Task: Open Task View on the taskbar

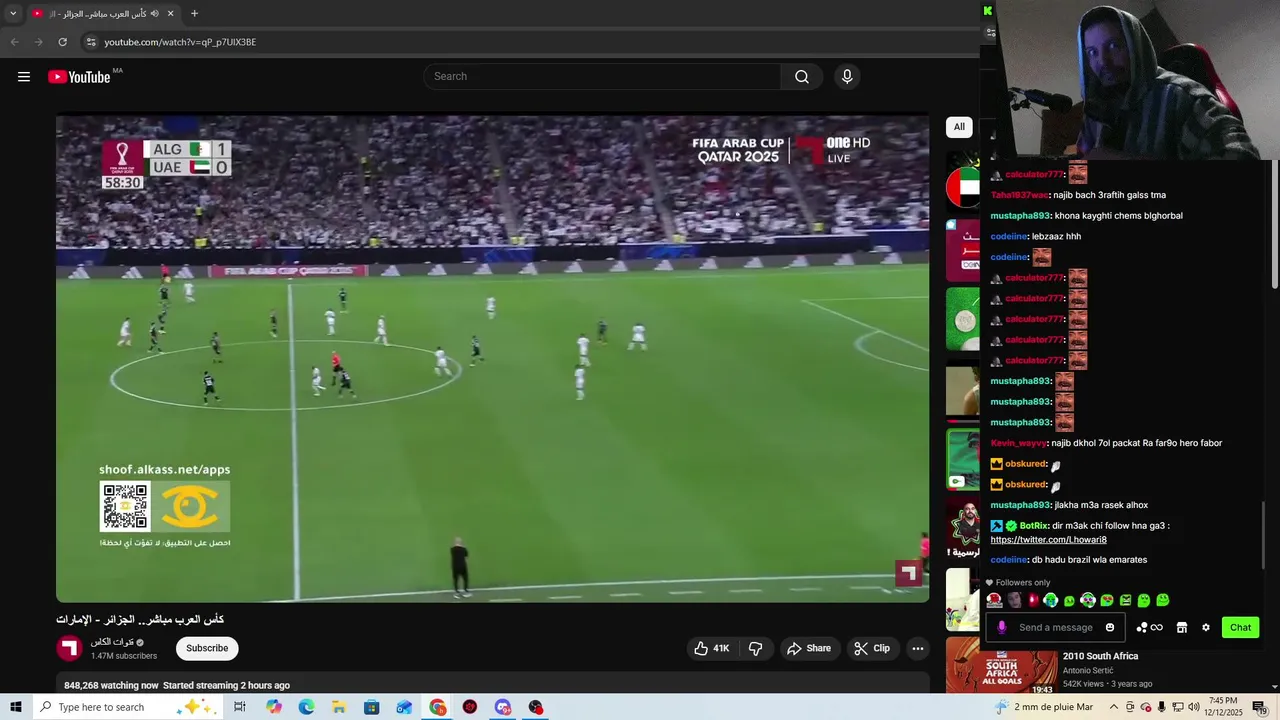Action: [x=240, y=707]
